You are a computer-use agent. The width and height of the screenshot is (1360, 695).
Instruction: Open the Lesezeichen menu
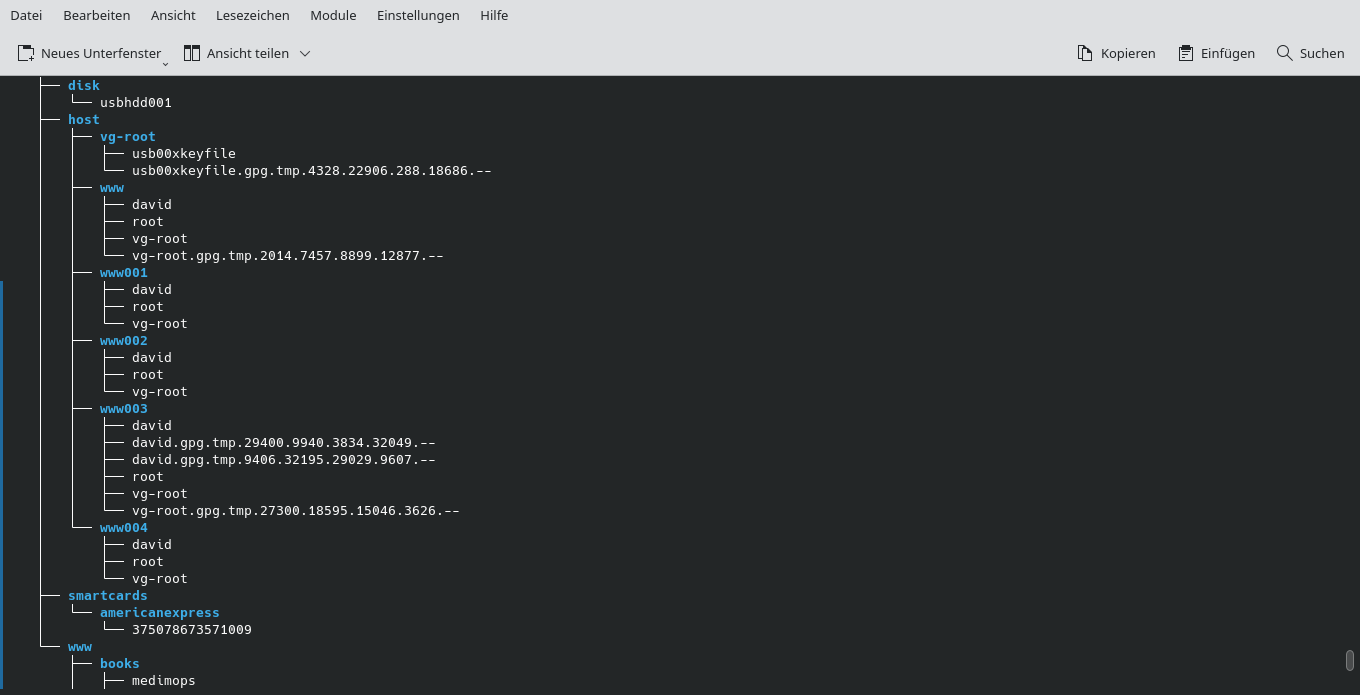[251, 15]
